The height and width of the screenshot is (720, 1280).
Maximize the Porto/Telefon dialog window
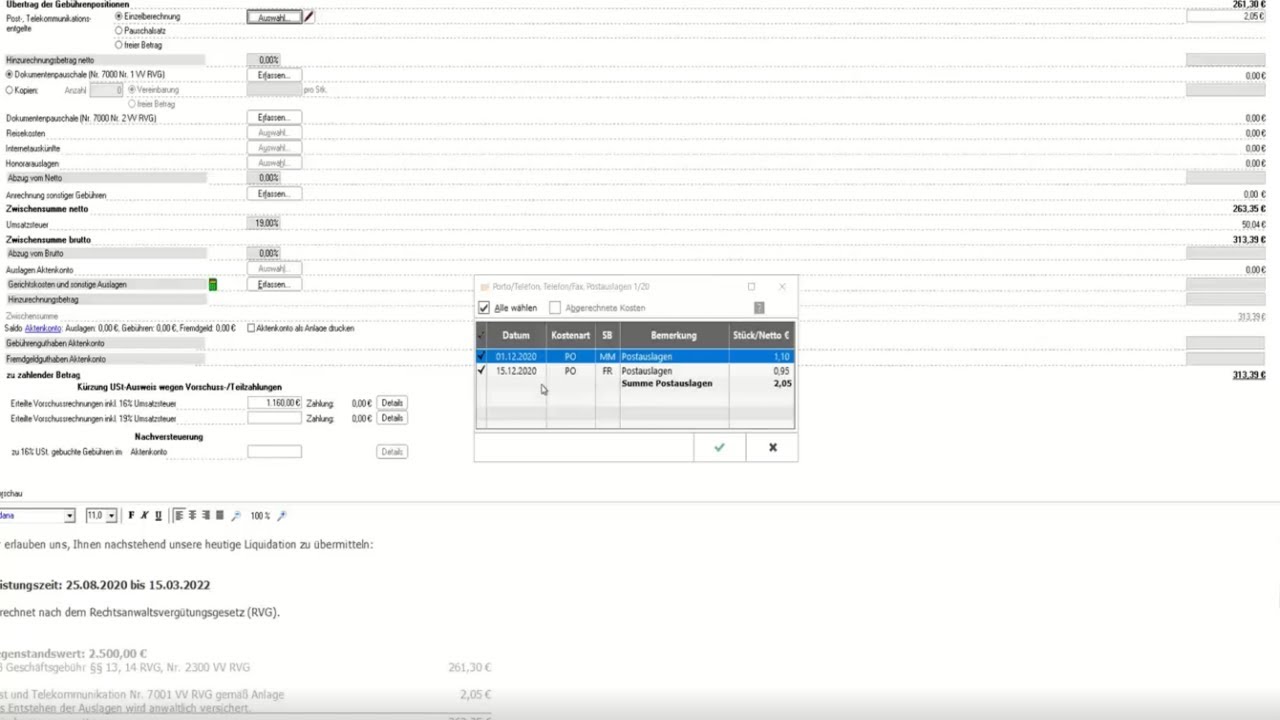(751, 287)
